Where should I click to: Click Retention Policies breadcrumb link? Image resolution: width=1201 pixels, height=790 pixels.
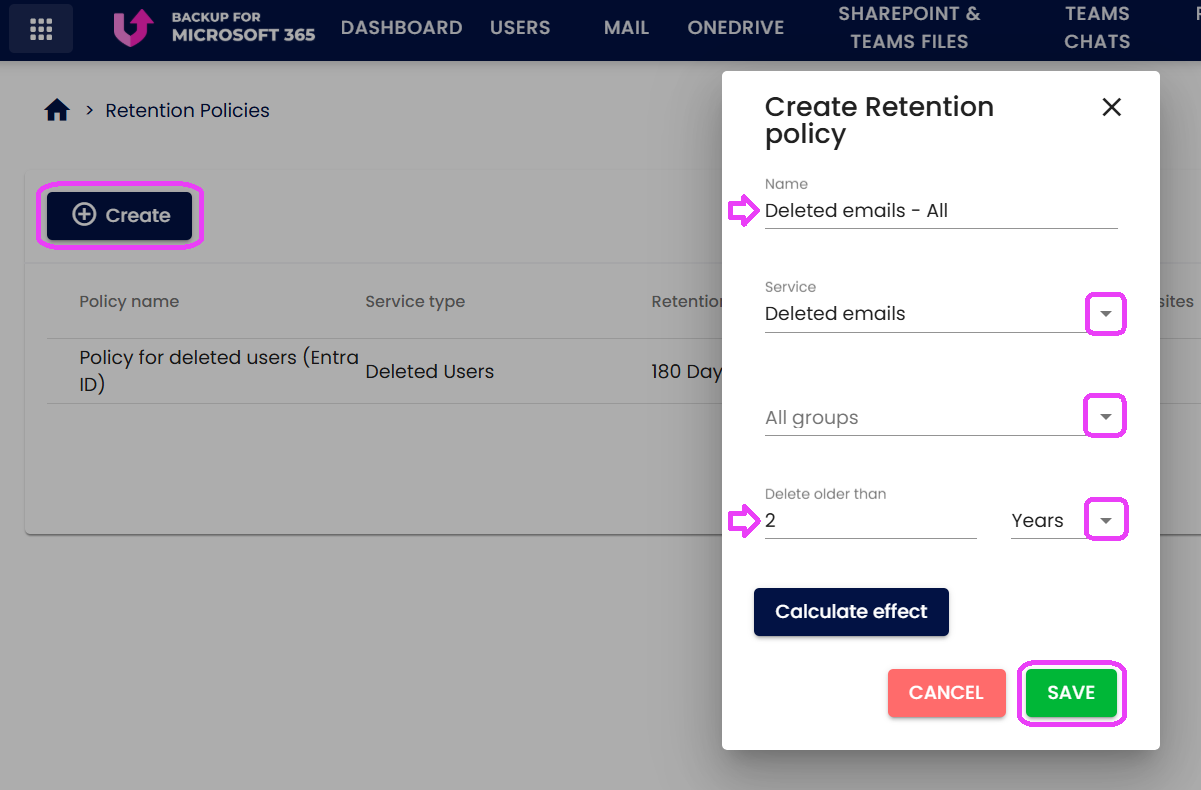[188, 110]
